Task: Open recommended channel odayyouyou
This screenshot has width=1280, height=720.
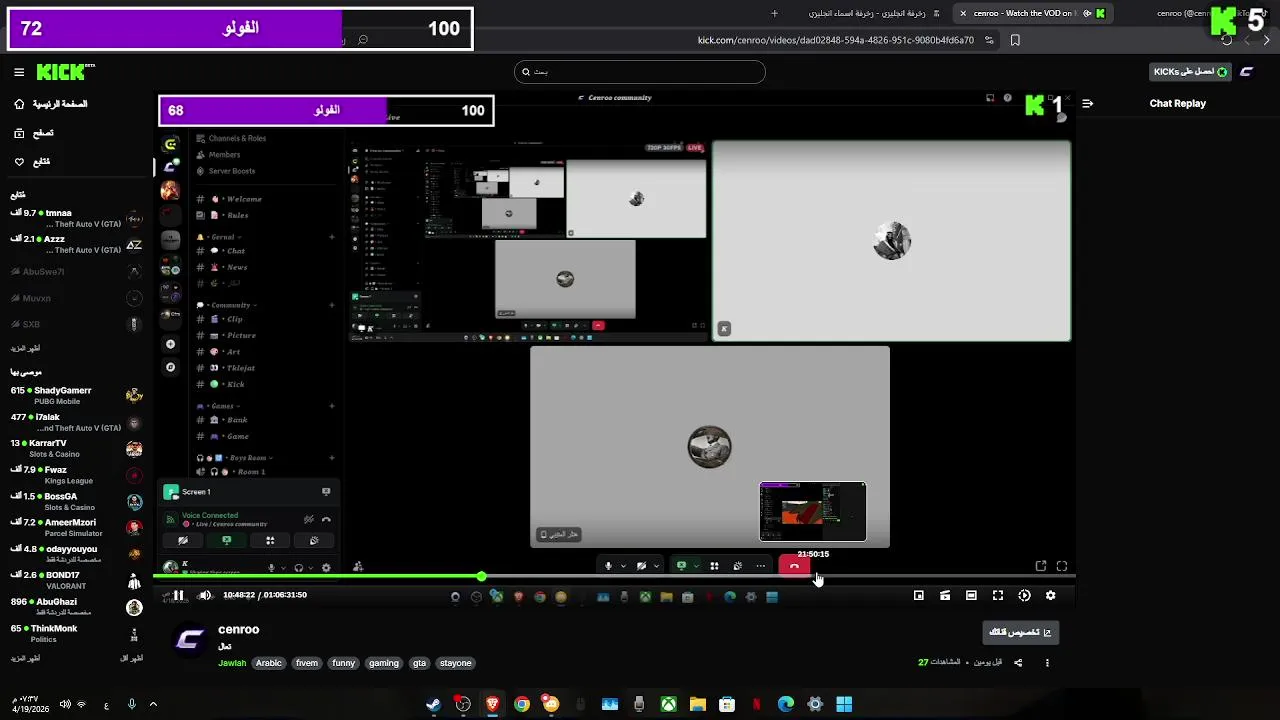Action: click(77, 554)
